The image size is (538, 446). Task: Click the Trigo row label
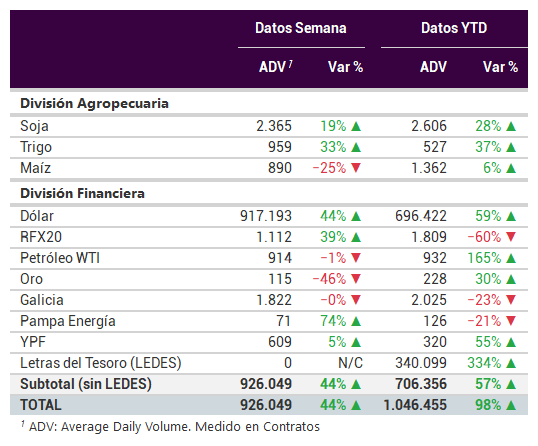tap(36, 147)
